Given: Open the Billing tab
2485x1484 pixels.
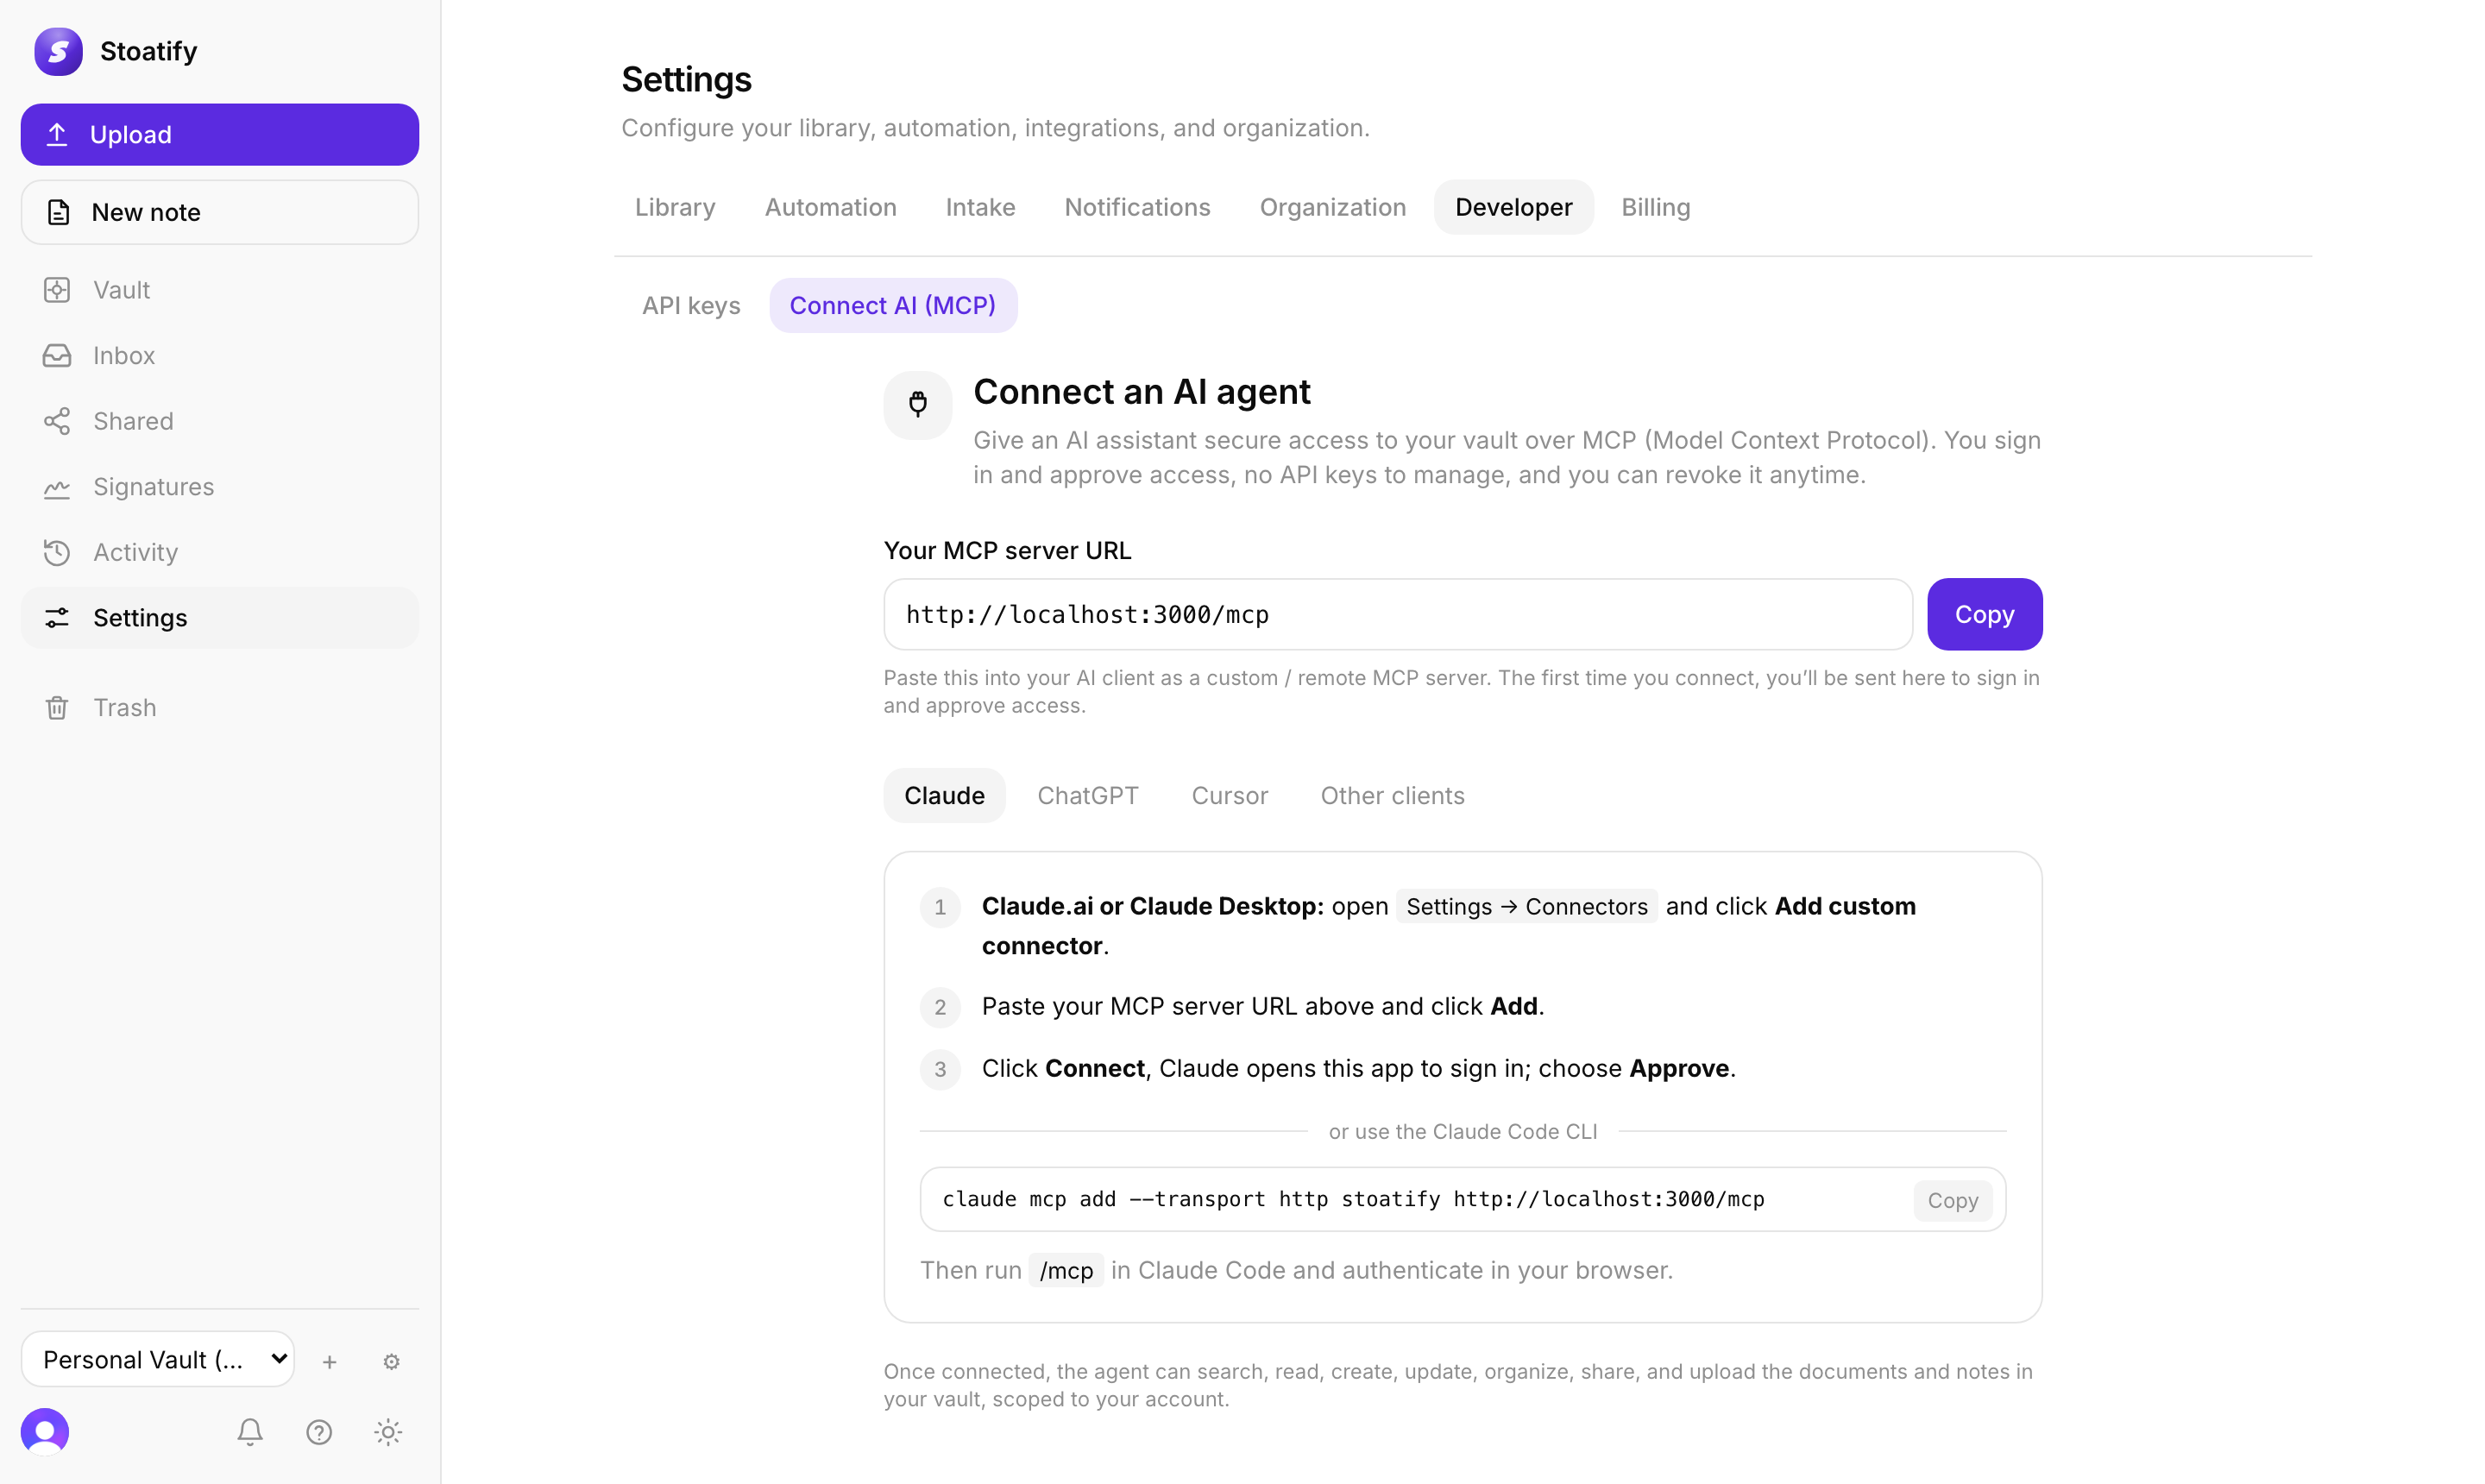Looking at the screenshot, I should click(1655, 207).
